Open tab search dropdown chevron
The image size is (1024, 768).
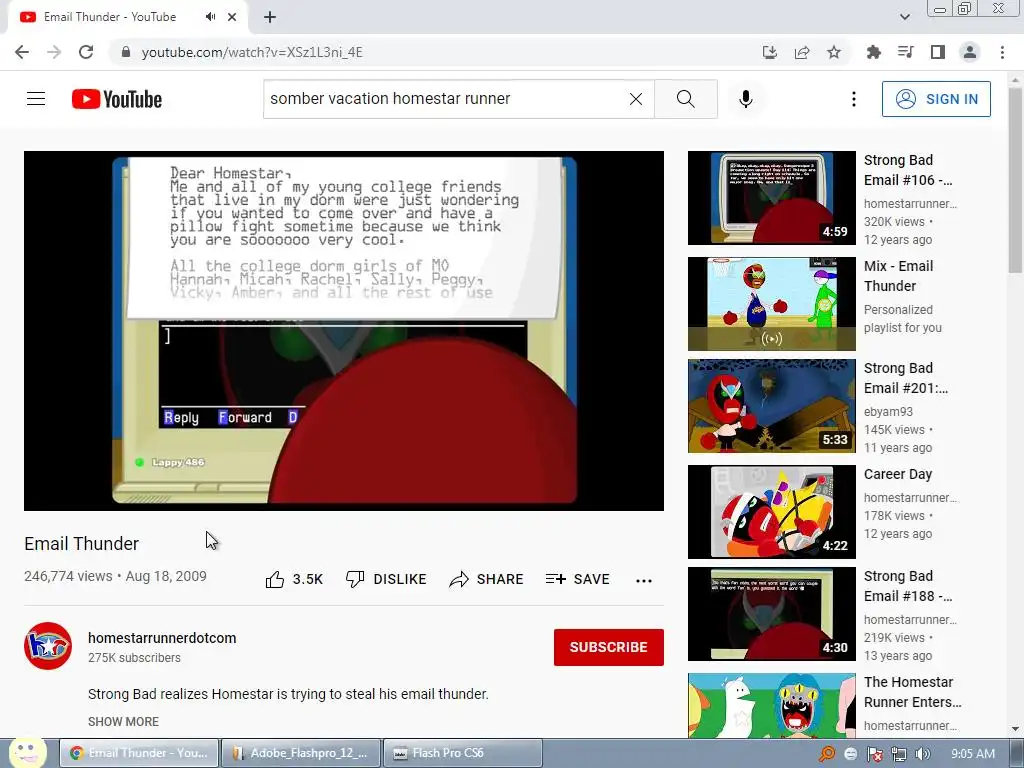point(904,17)
